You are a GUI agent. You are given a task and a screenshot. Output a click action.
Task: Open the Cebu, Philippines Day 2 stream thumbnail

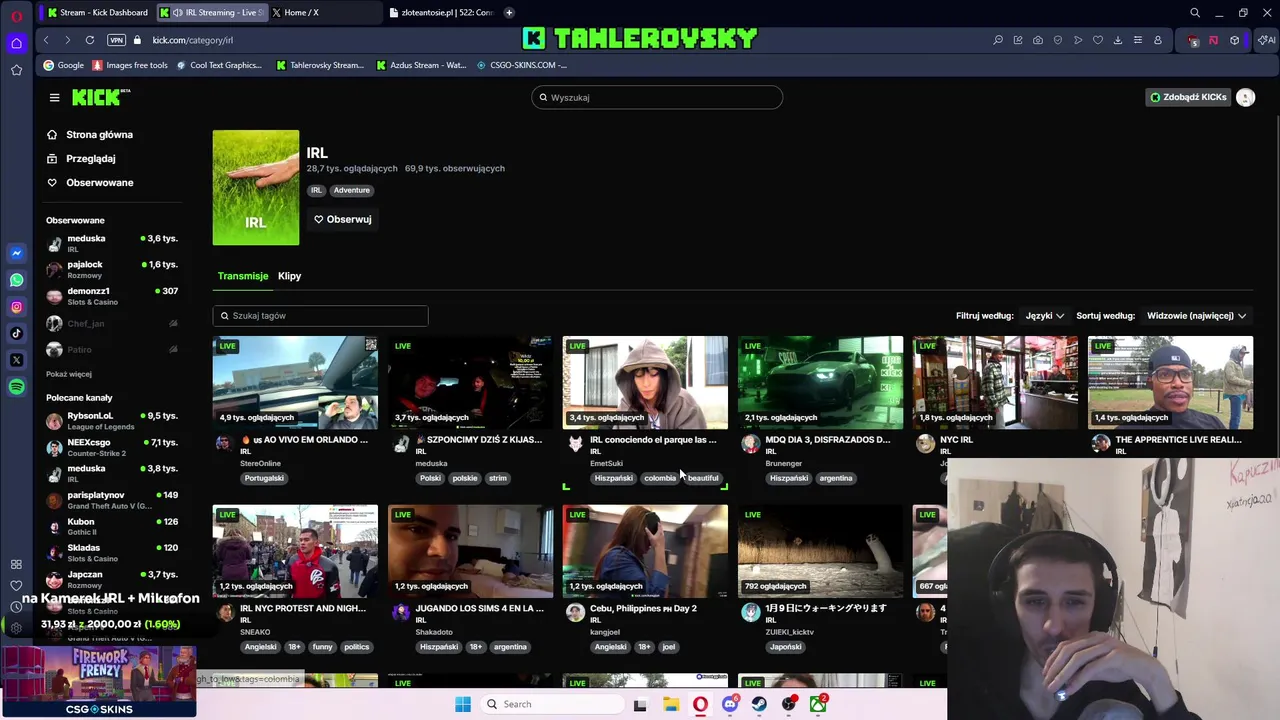[645, 551]
